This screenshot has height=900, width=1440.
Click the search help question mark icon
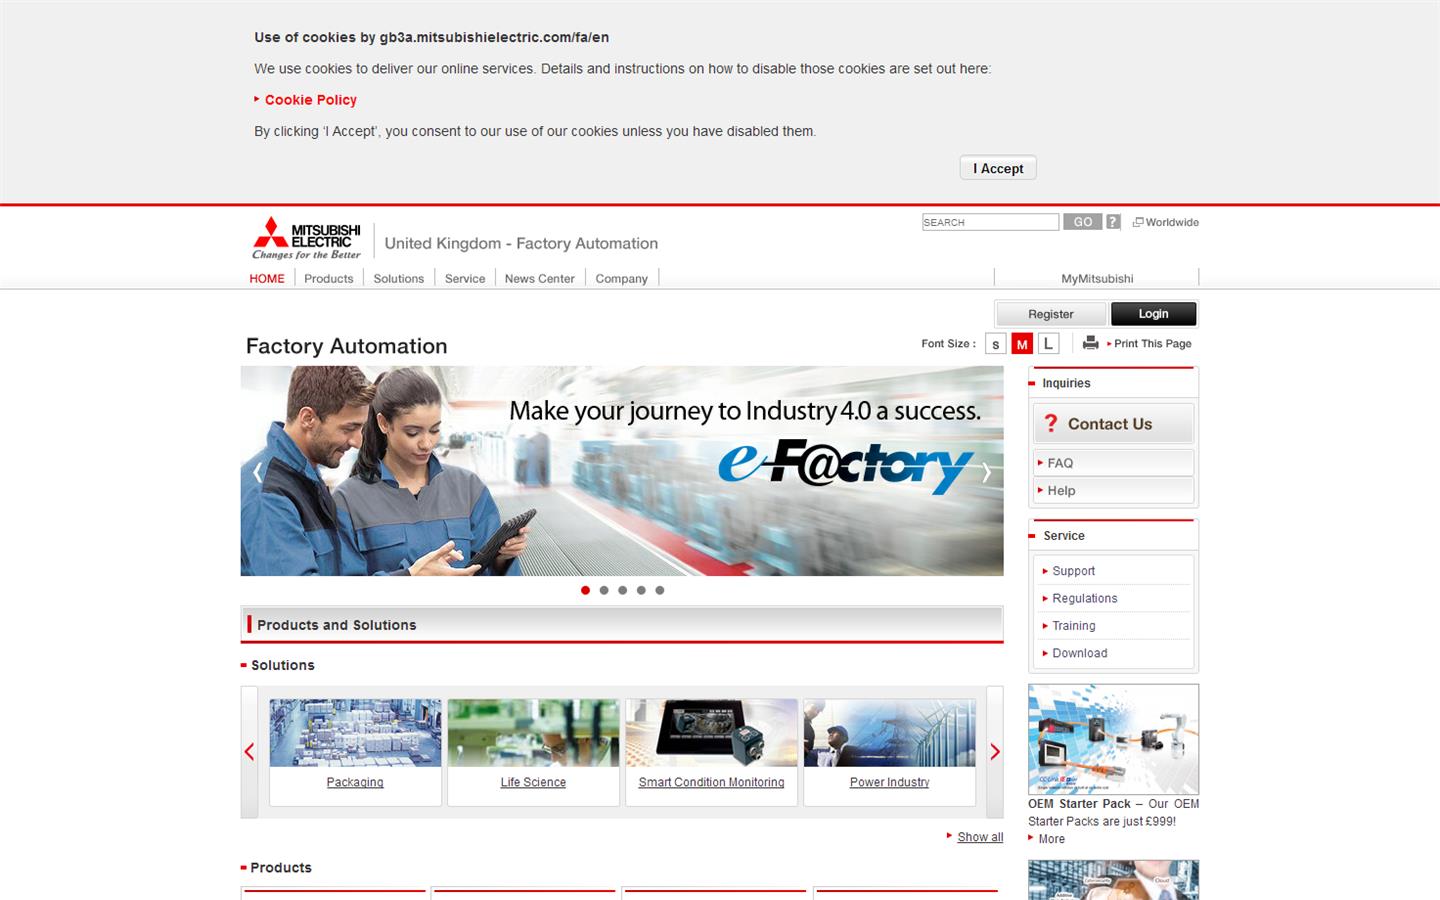(1113, 222)
